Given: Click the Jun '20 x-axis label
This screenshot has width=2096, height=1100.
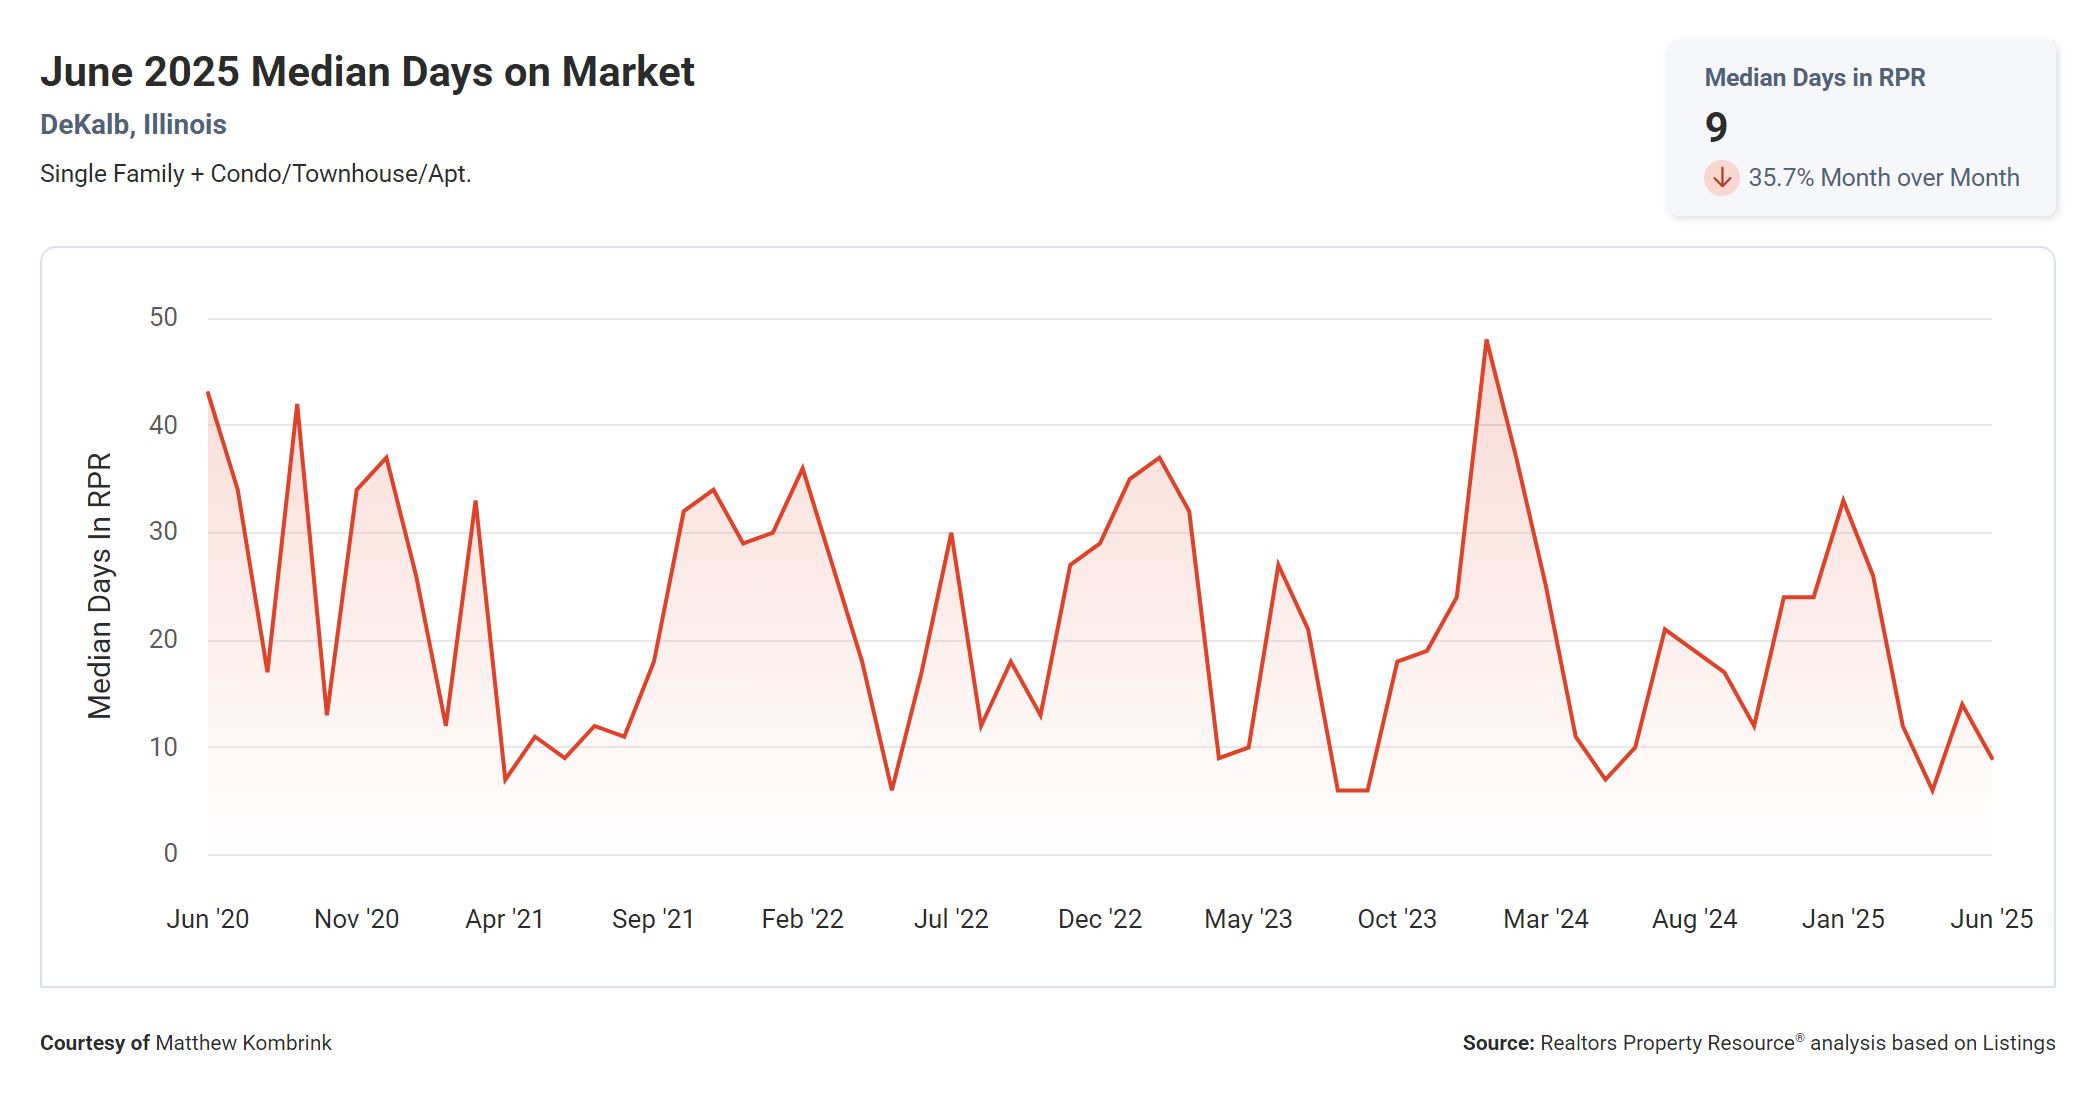Looking at the screenshot, I should (x=208, y=919).
